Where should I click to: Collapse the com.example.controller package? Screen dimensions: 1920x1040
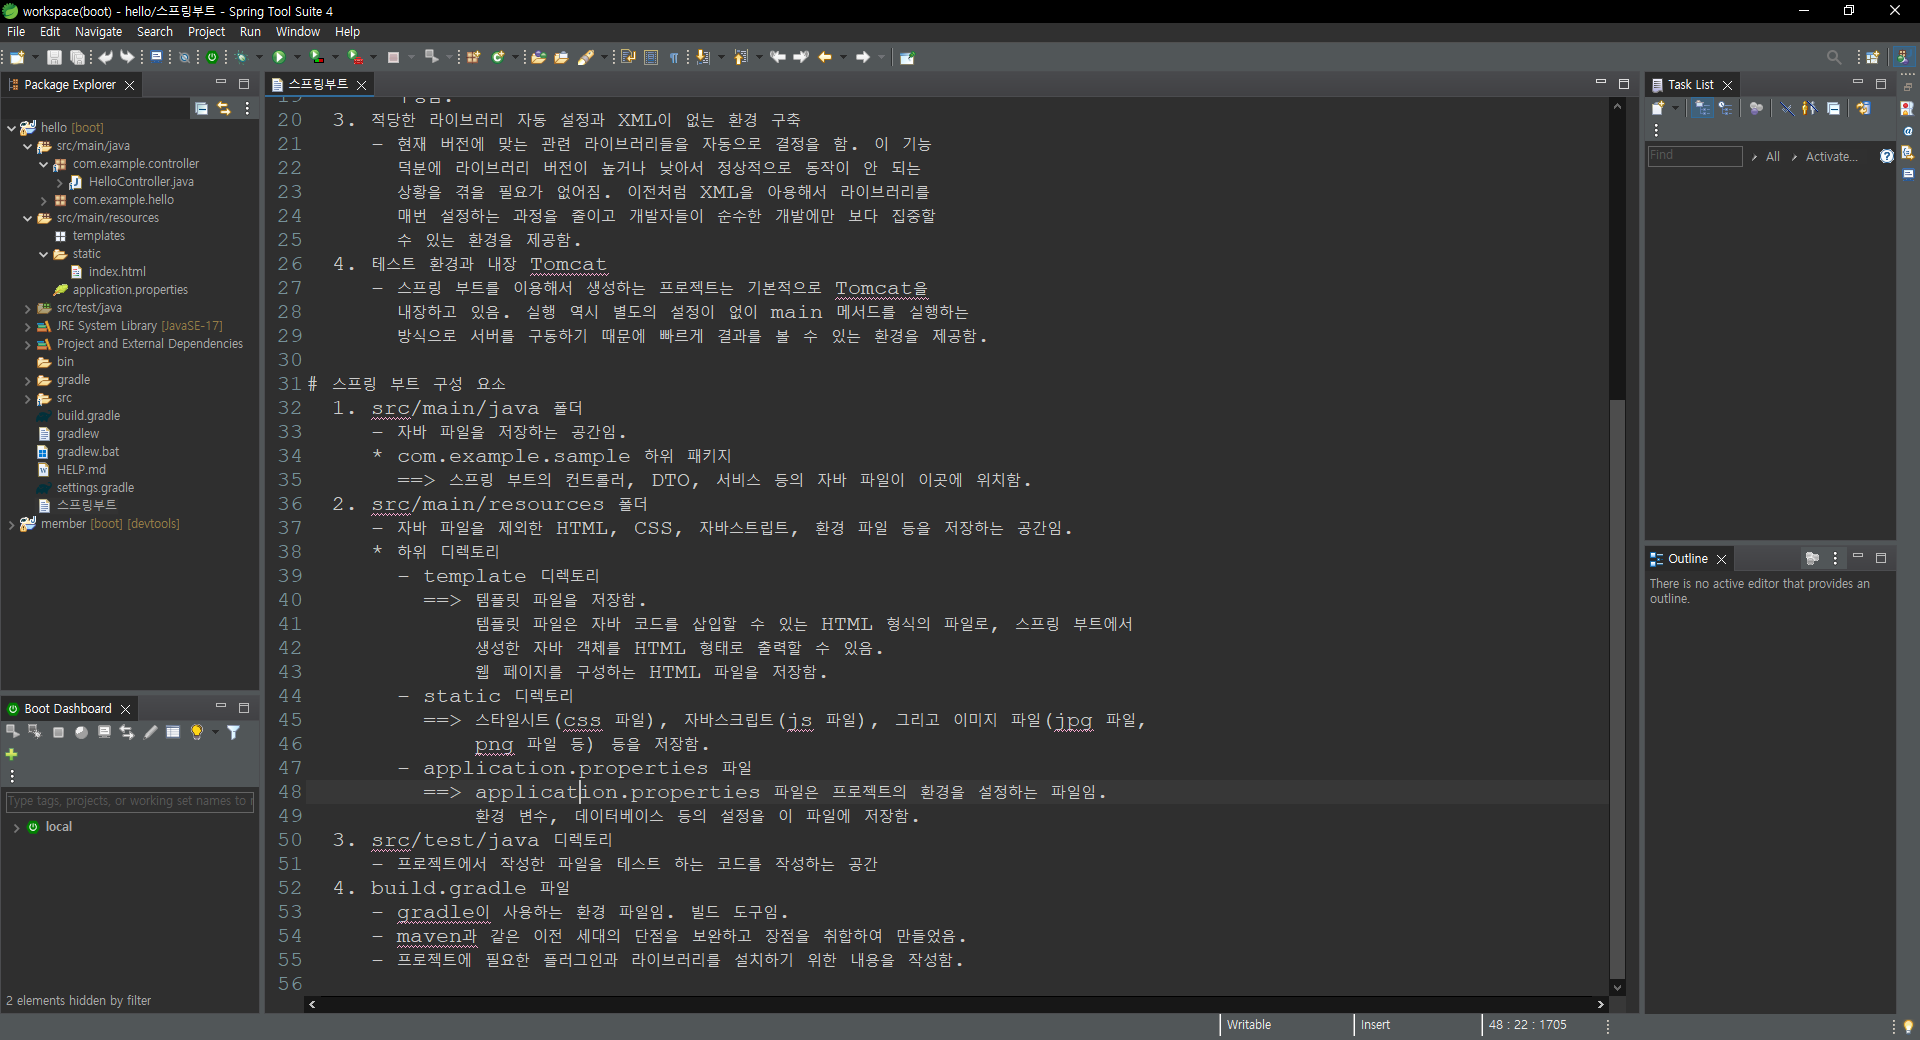44,164
